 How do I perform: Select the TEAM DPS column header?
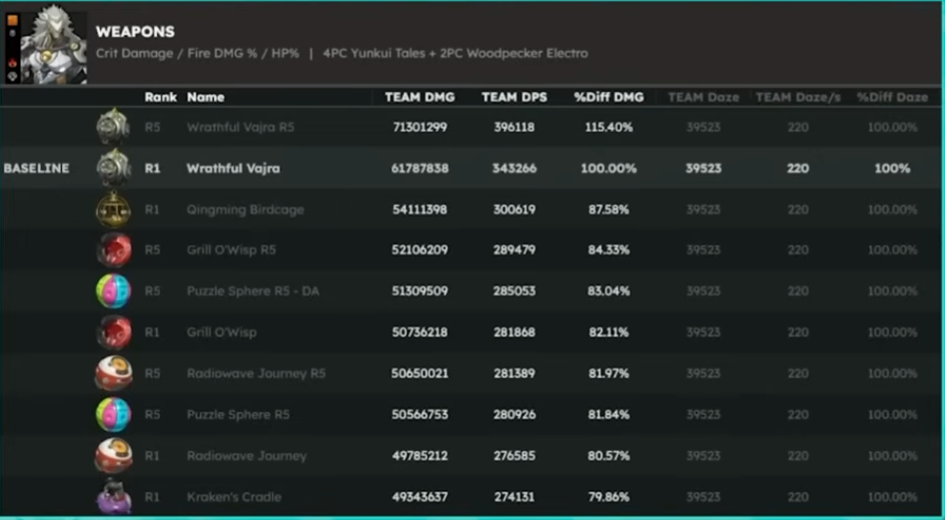[x=514, y=97]
